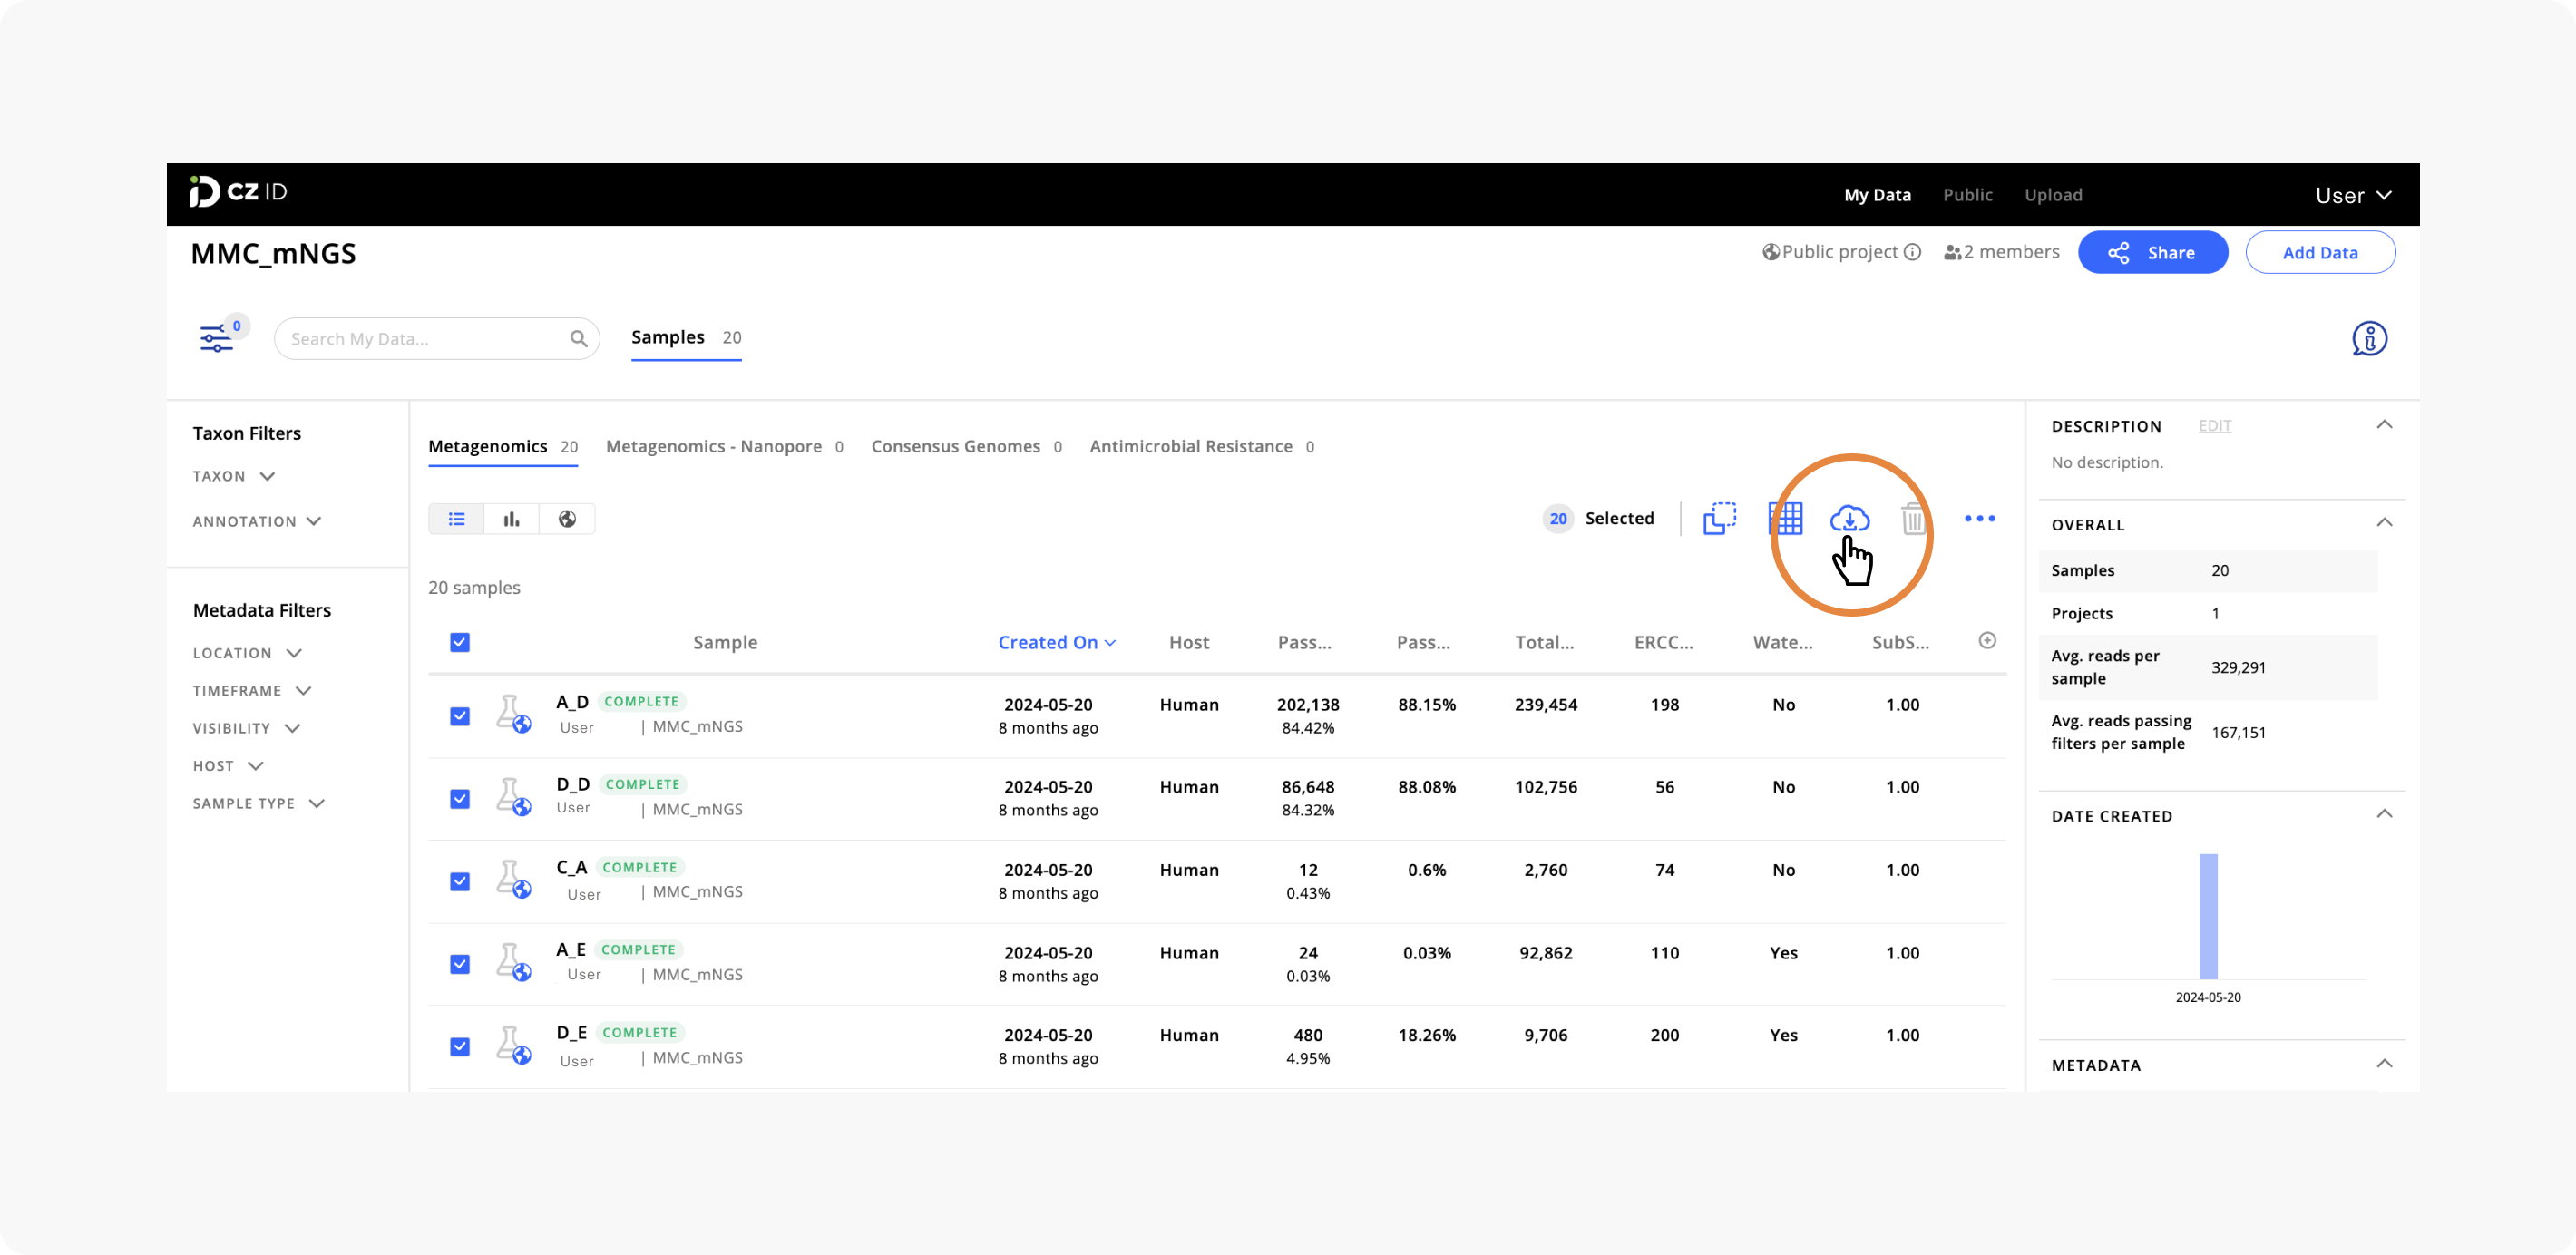
Task: Open the Metagenomics tab
Action: pyautogui.click(x=503, y=447)
